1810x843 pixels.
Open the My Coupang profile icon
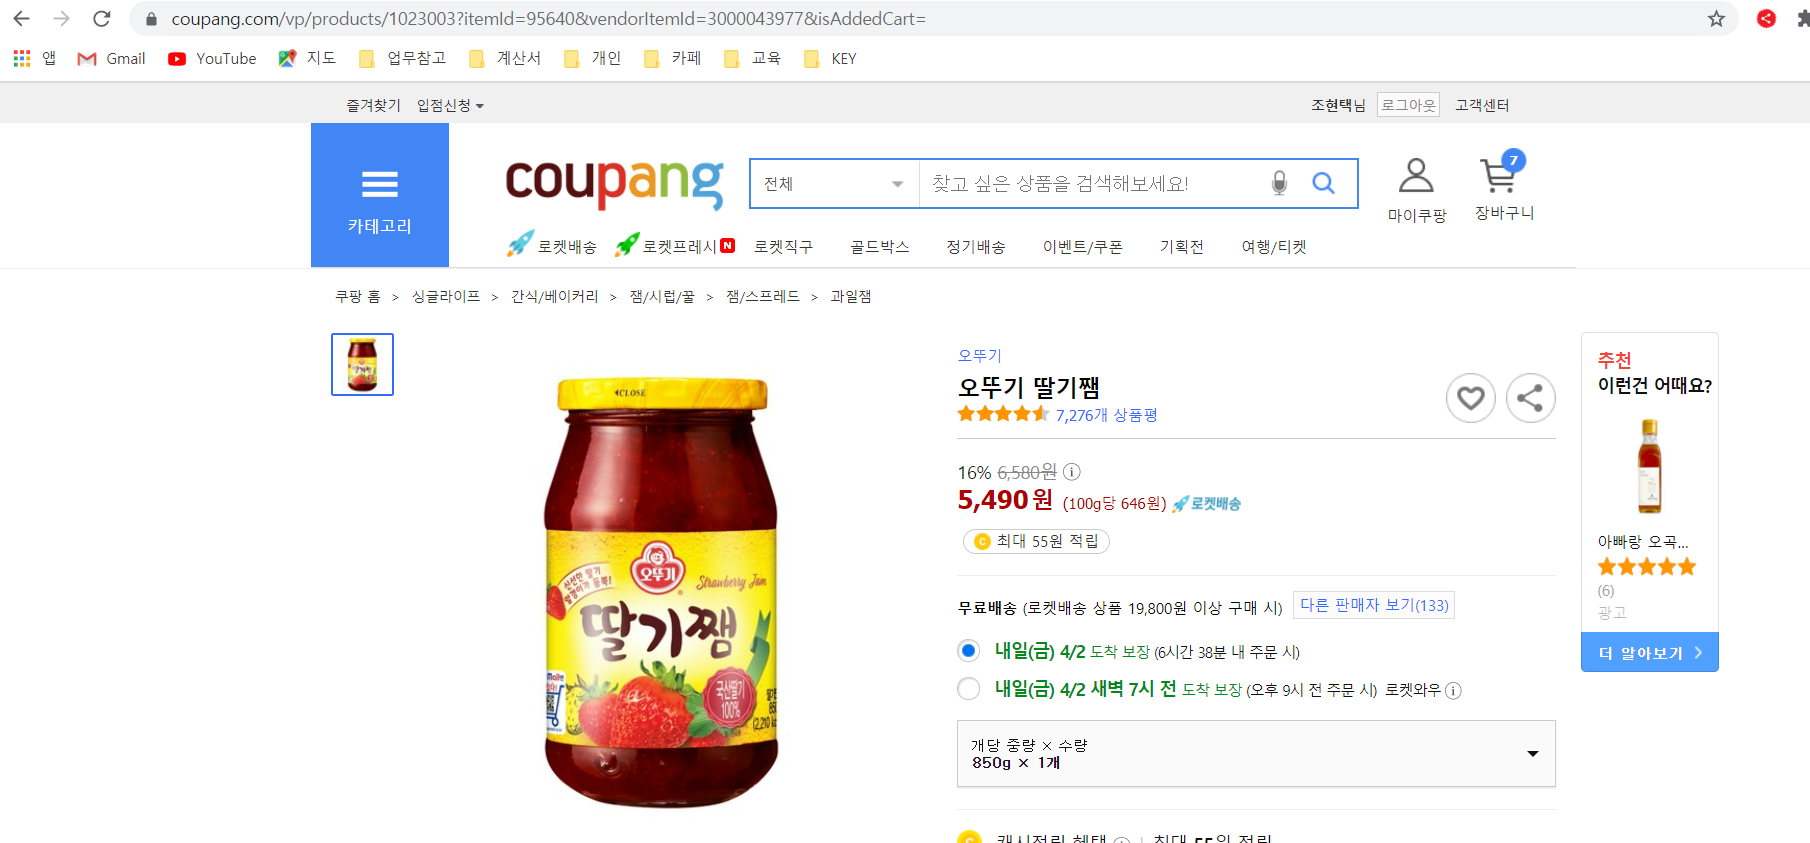pos(1416,176)
